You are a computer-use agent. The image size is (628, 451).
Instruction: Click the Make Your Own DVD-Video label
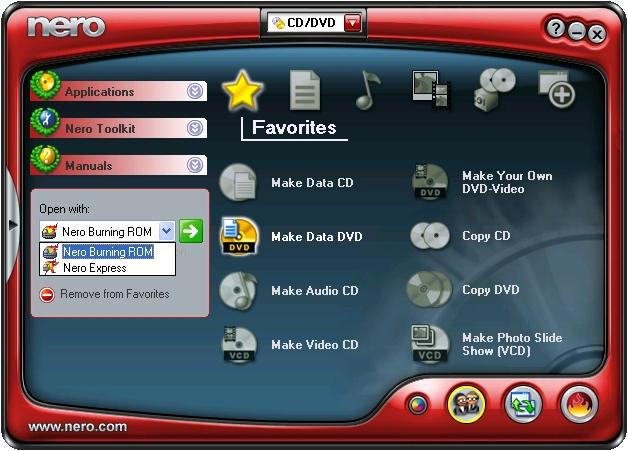pos(507,182)
